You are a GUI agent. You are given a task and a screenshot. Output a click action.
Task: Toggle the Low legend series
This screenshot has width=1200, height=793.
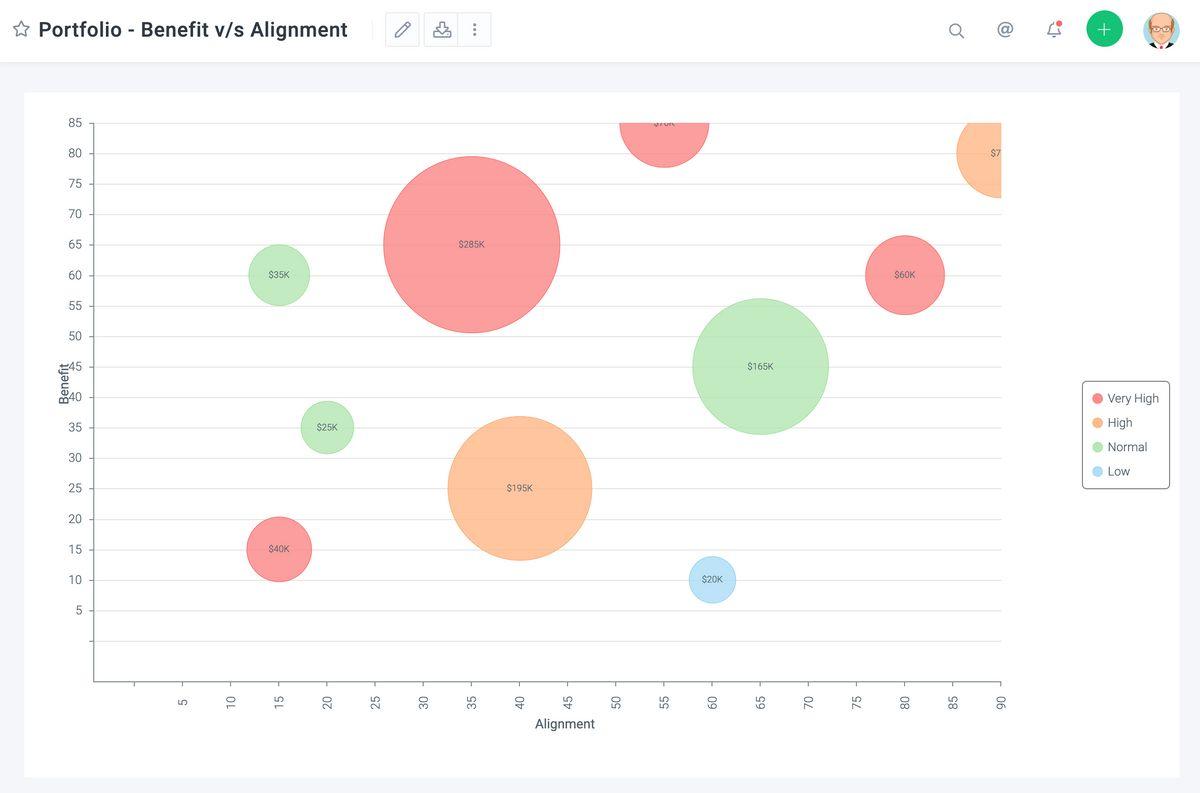pos(1111,471)
